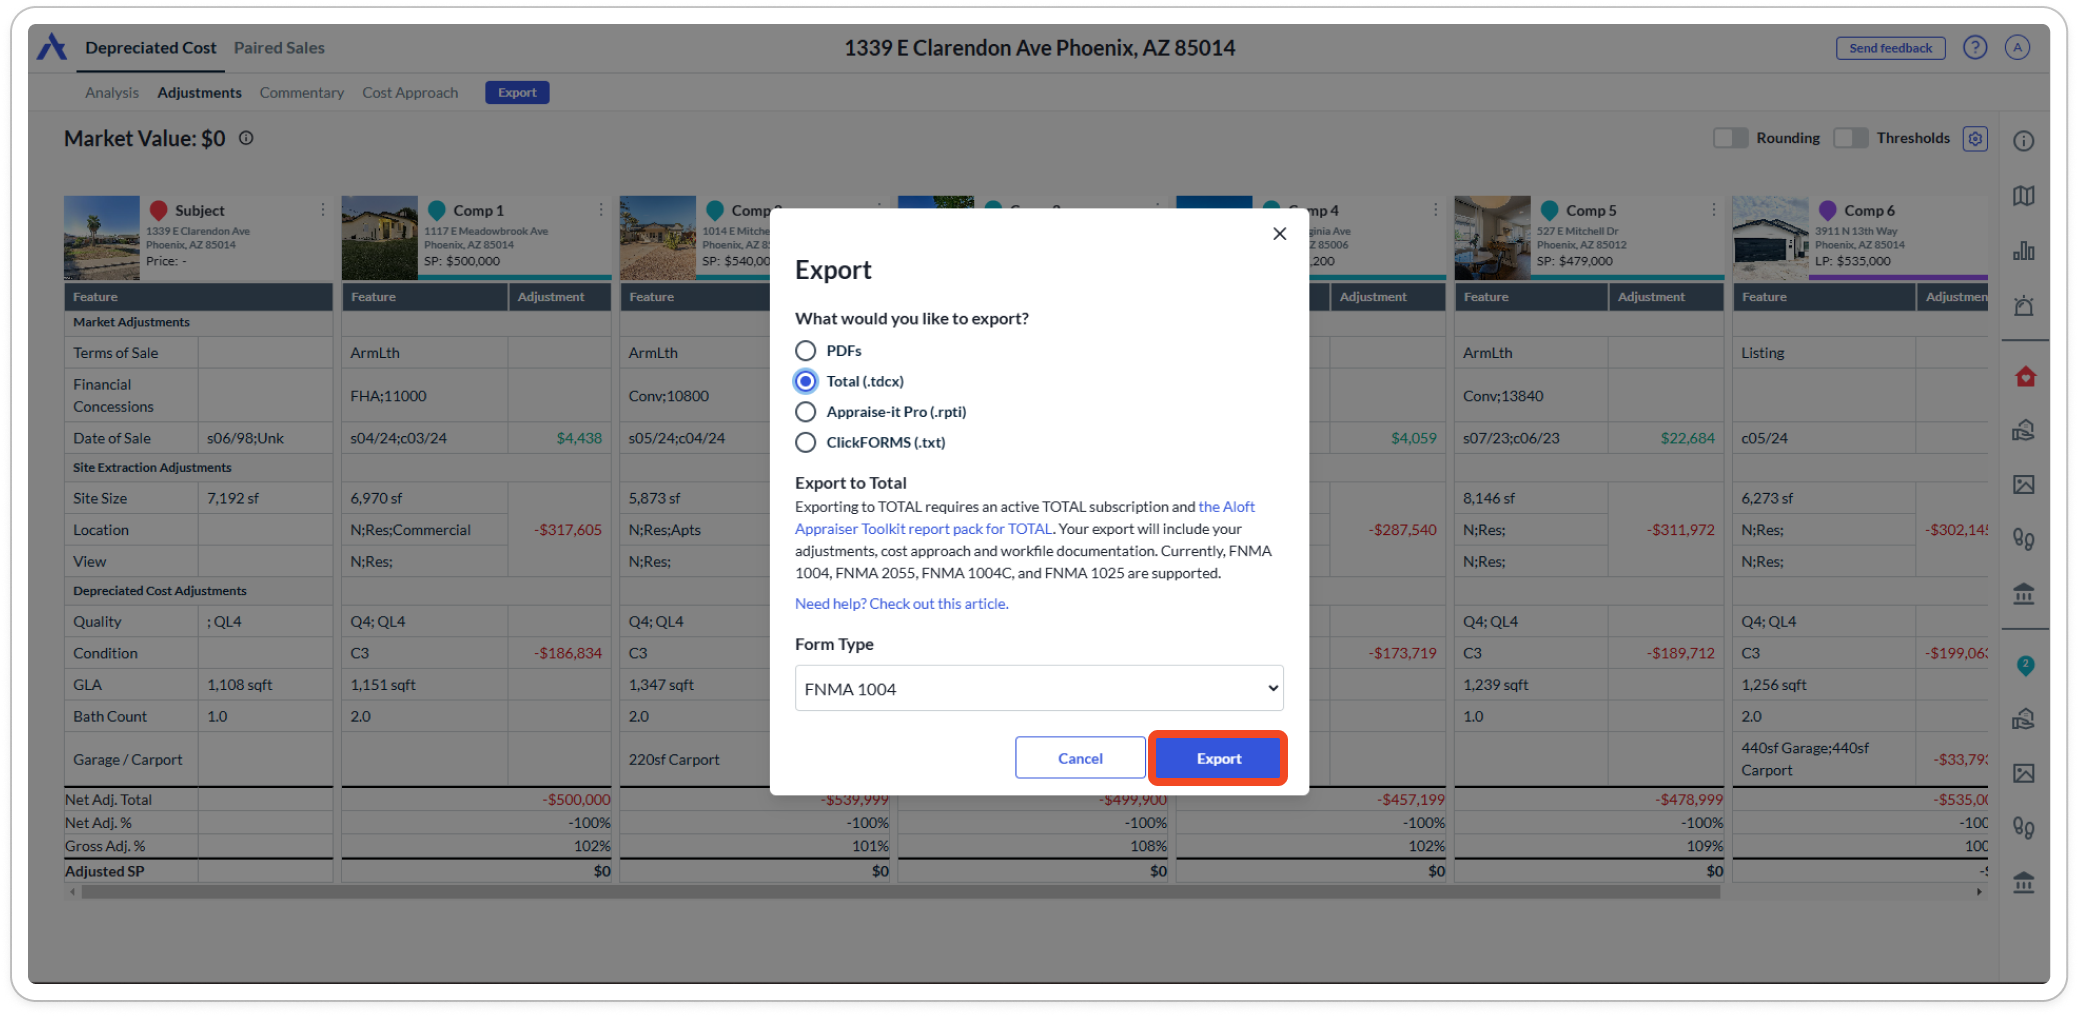Switch to the Paired Sales tab
This screenshot has width=2079, height=1016.
click(279, 48)
